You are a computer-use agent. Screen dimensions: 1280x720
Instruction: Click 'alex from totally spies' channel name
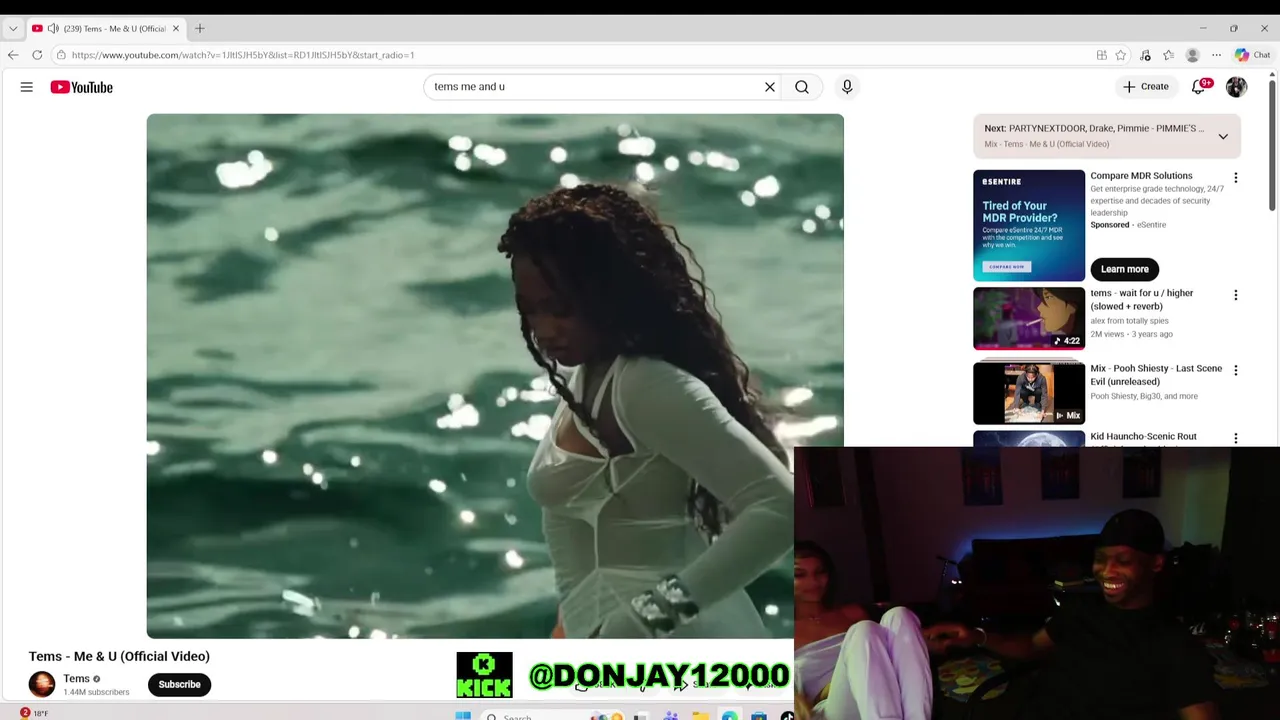click(x=1129, y=321)
